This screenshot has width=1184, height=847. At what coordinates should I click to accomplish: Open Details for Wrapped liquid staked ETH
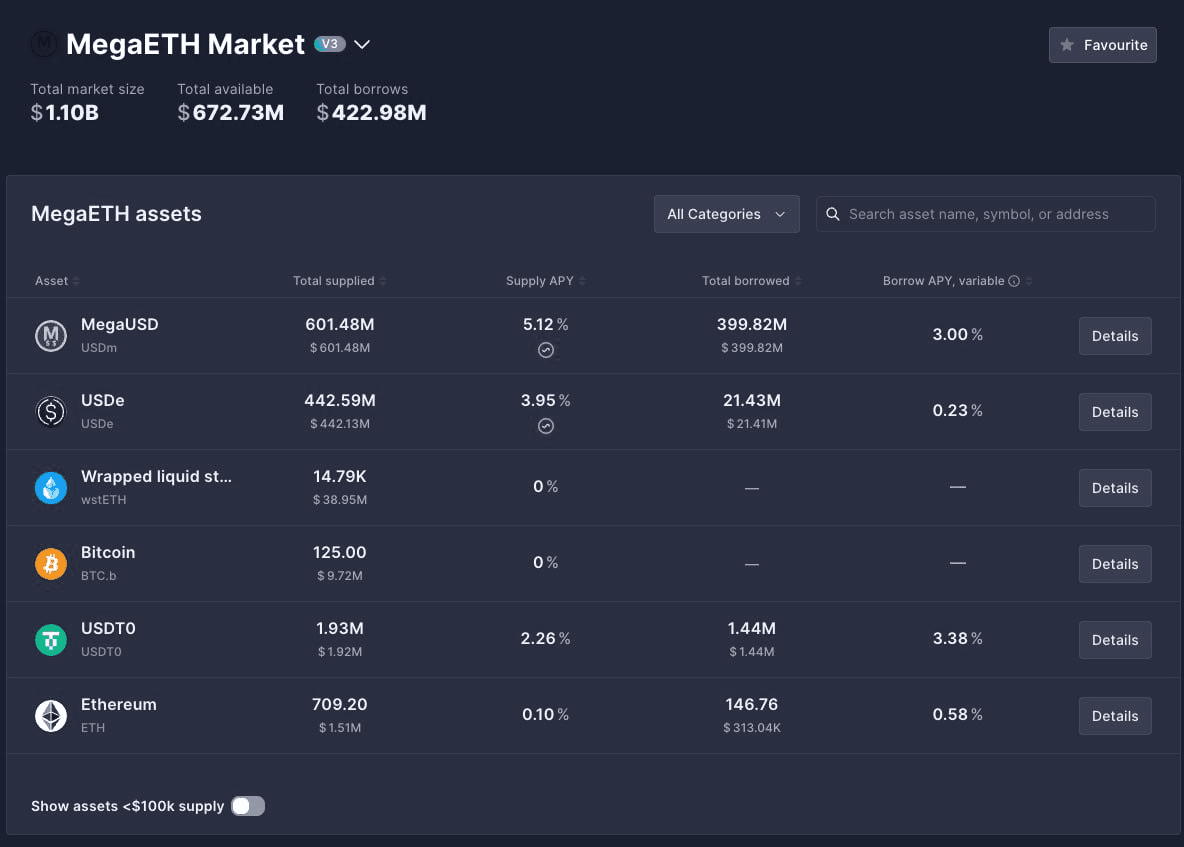(1115, 488)
